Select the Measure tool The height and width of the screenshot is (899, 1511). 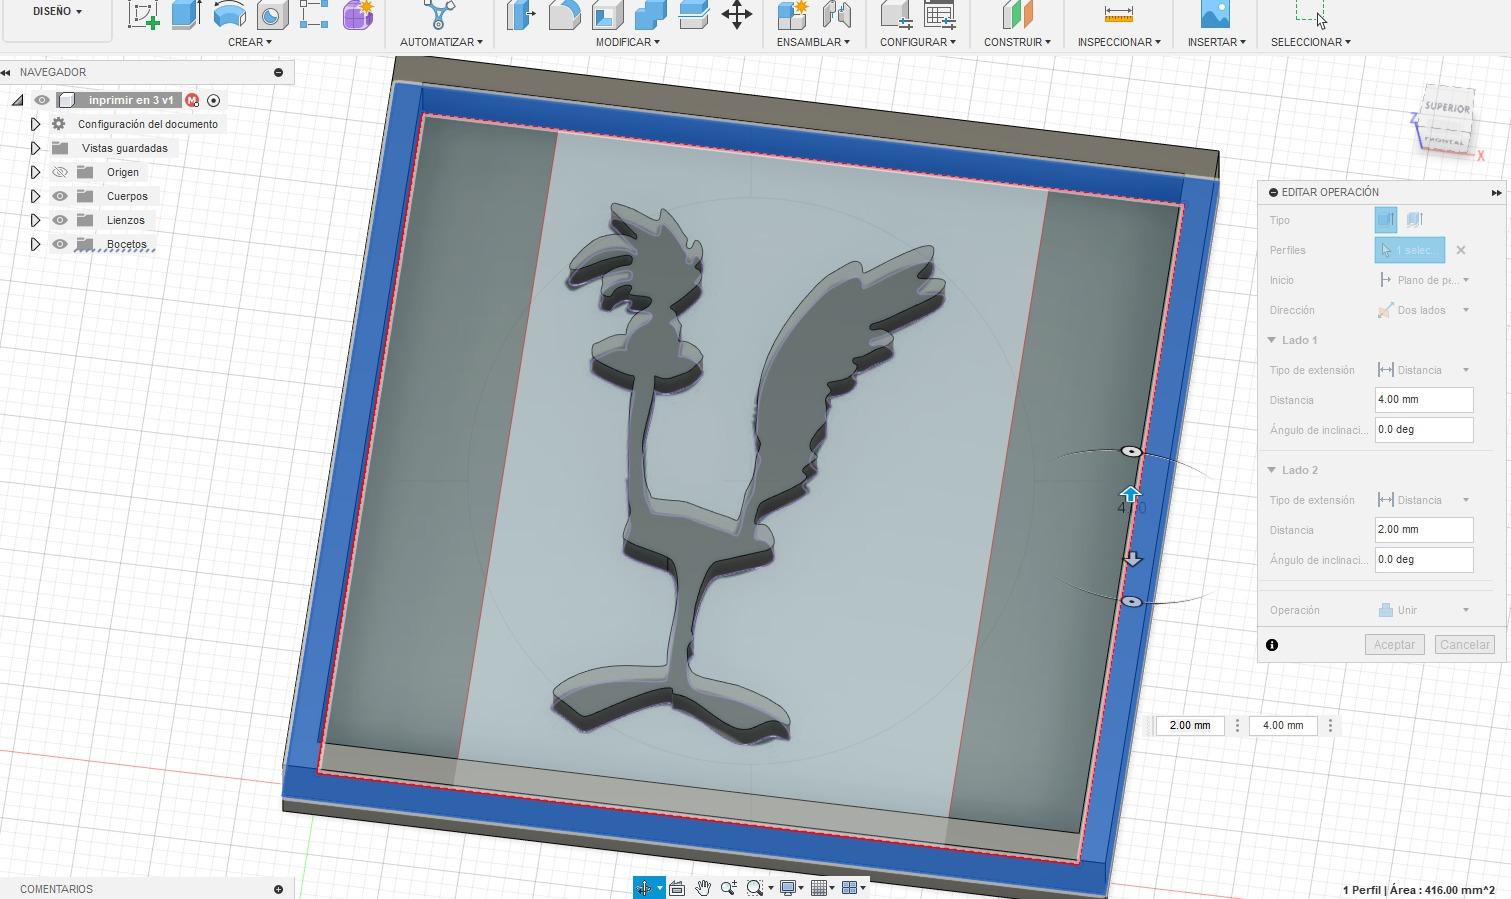(x=1118, y=14)
